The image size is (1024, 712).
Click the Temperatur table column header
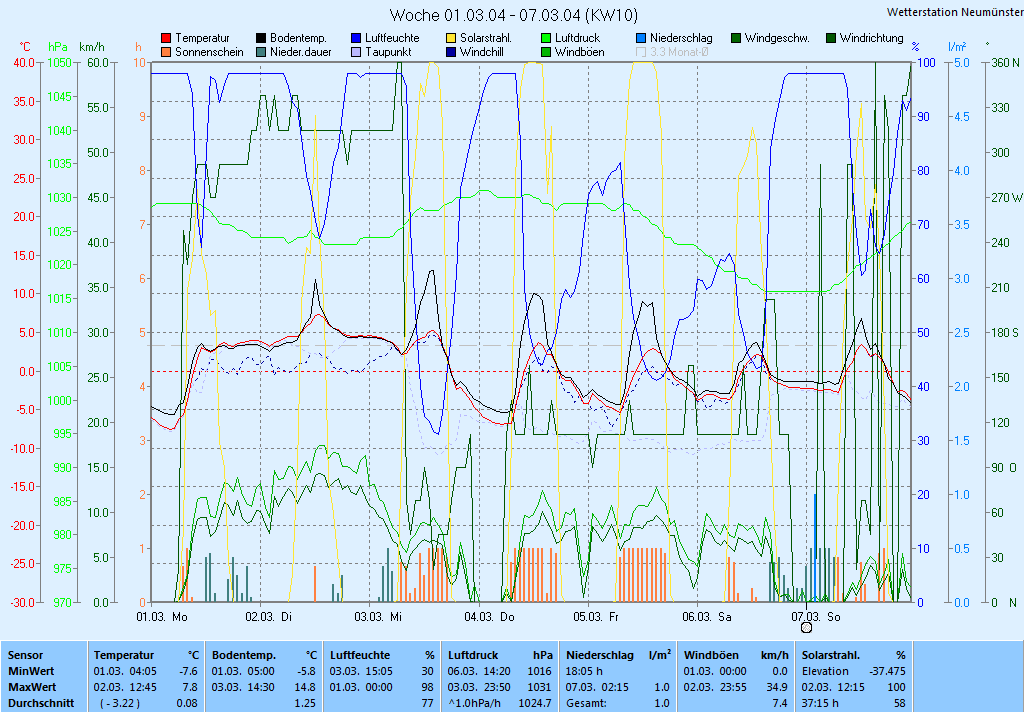tap(124, 655)
